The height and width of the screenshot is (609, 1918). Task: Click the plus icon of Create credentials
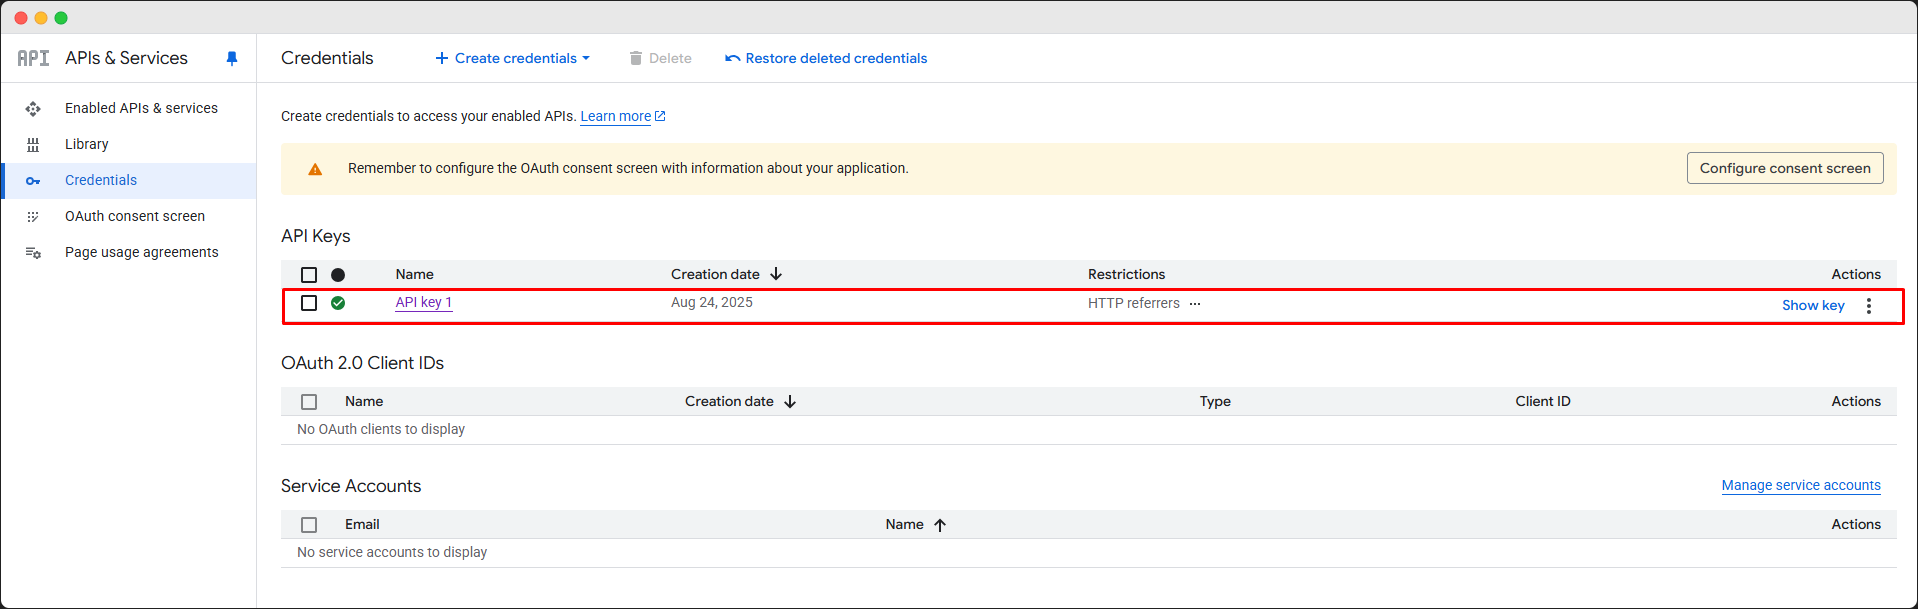point(442,58)
